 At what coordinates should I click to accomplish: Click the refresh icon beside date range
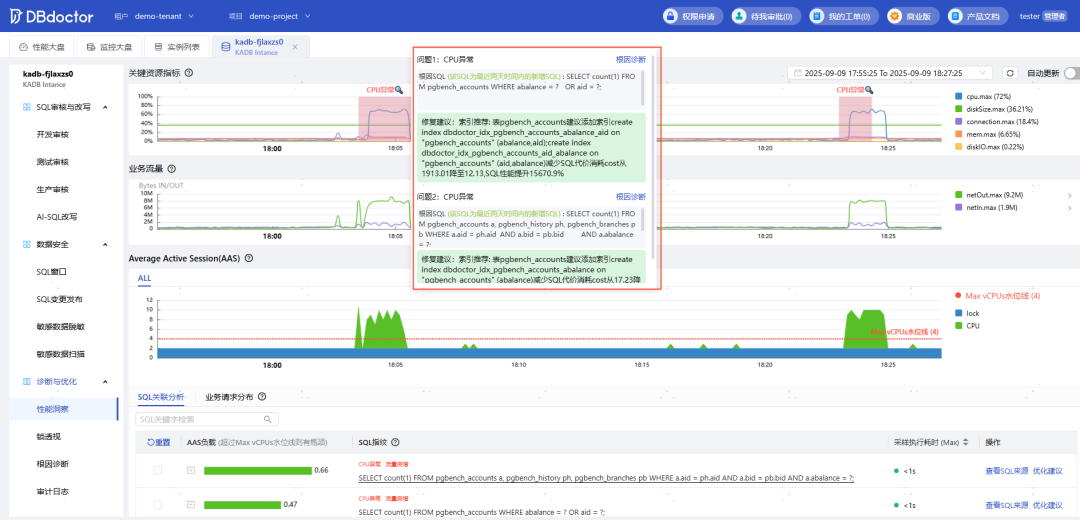1010,72
